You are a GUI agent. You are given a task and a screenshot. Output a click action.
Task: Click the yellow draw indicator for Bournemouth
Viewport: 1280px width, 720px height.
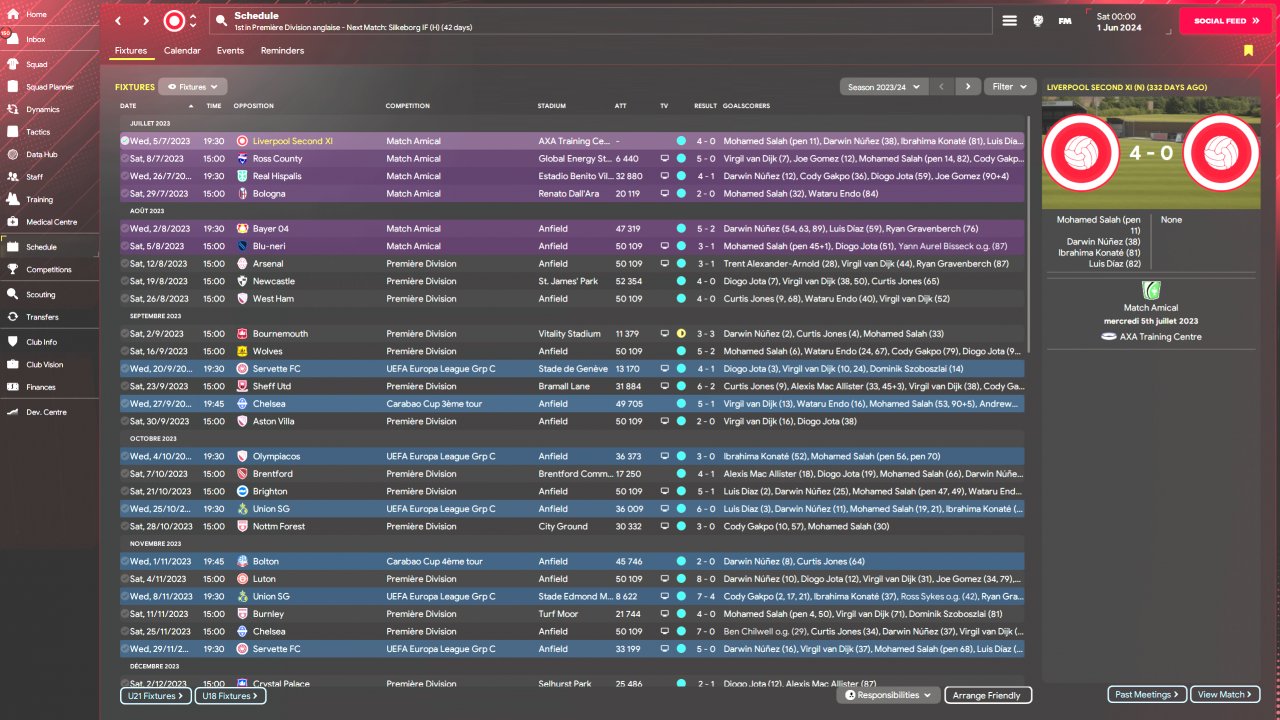coord(681,334)
